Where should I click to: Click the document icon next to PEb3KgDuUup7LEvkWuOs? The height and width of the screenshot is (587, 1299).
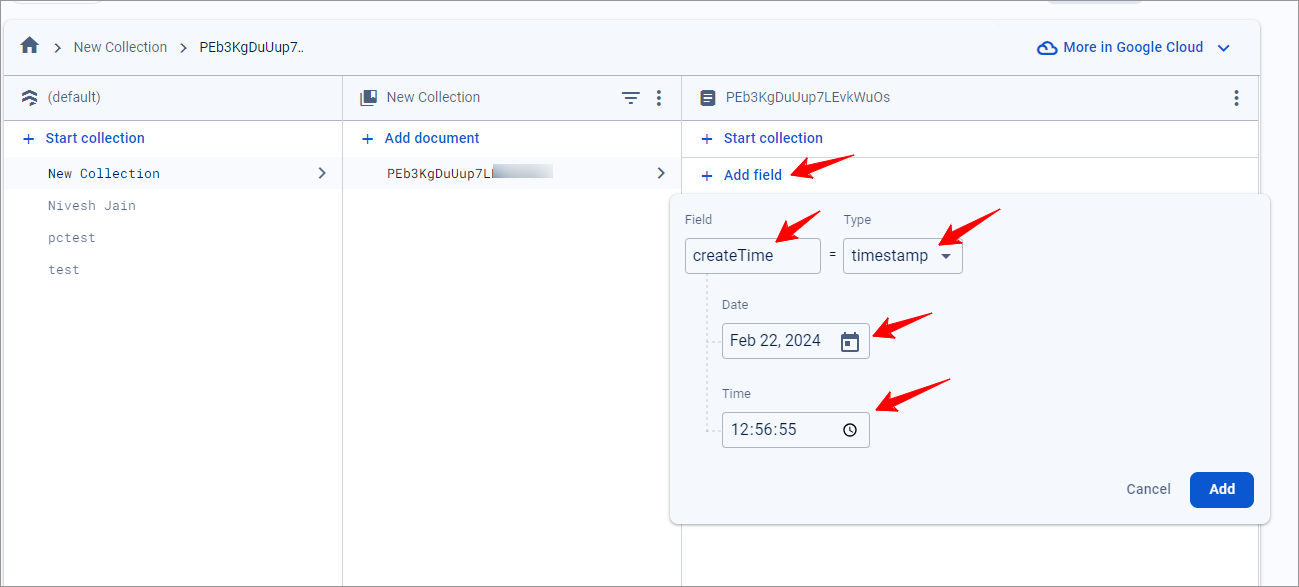tap(708, 98)
